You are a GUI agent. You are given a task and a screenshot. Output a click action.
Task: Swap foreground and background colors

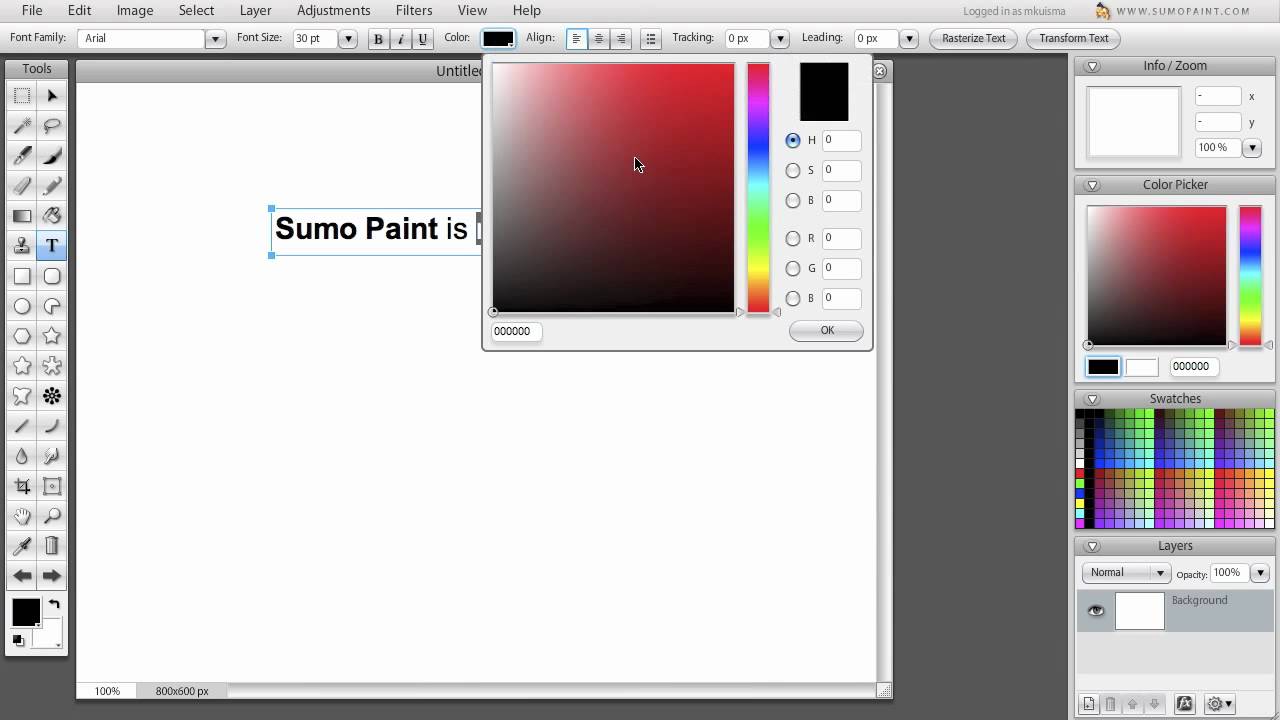54,604
